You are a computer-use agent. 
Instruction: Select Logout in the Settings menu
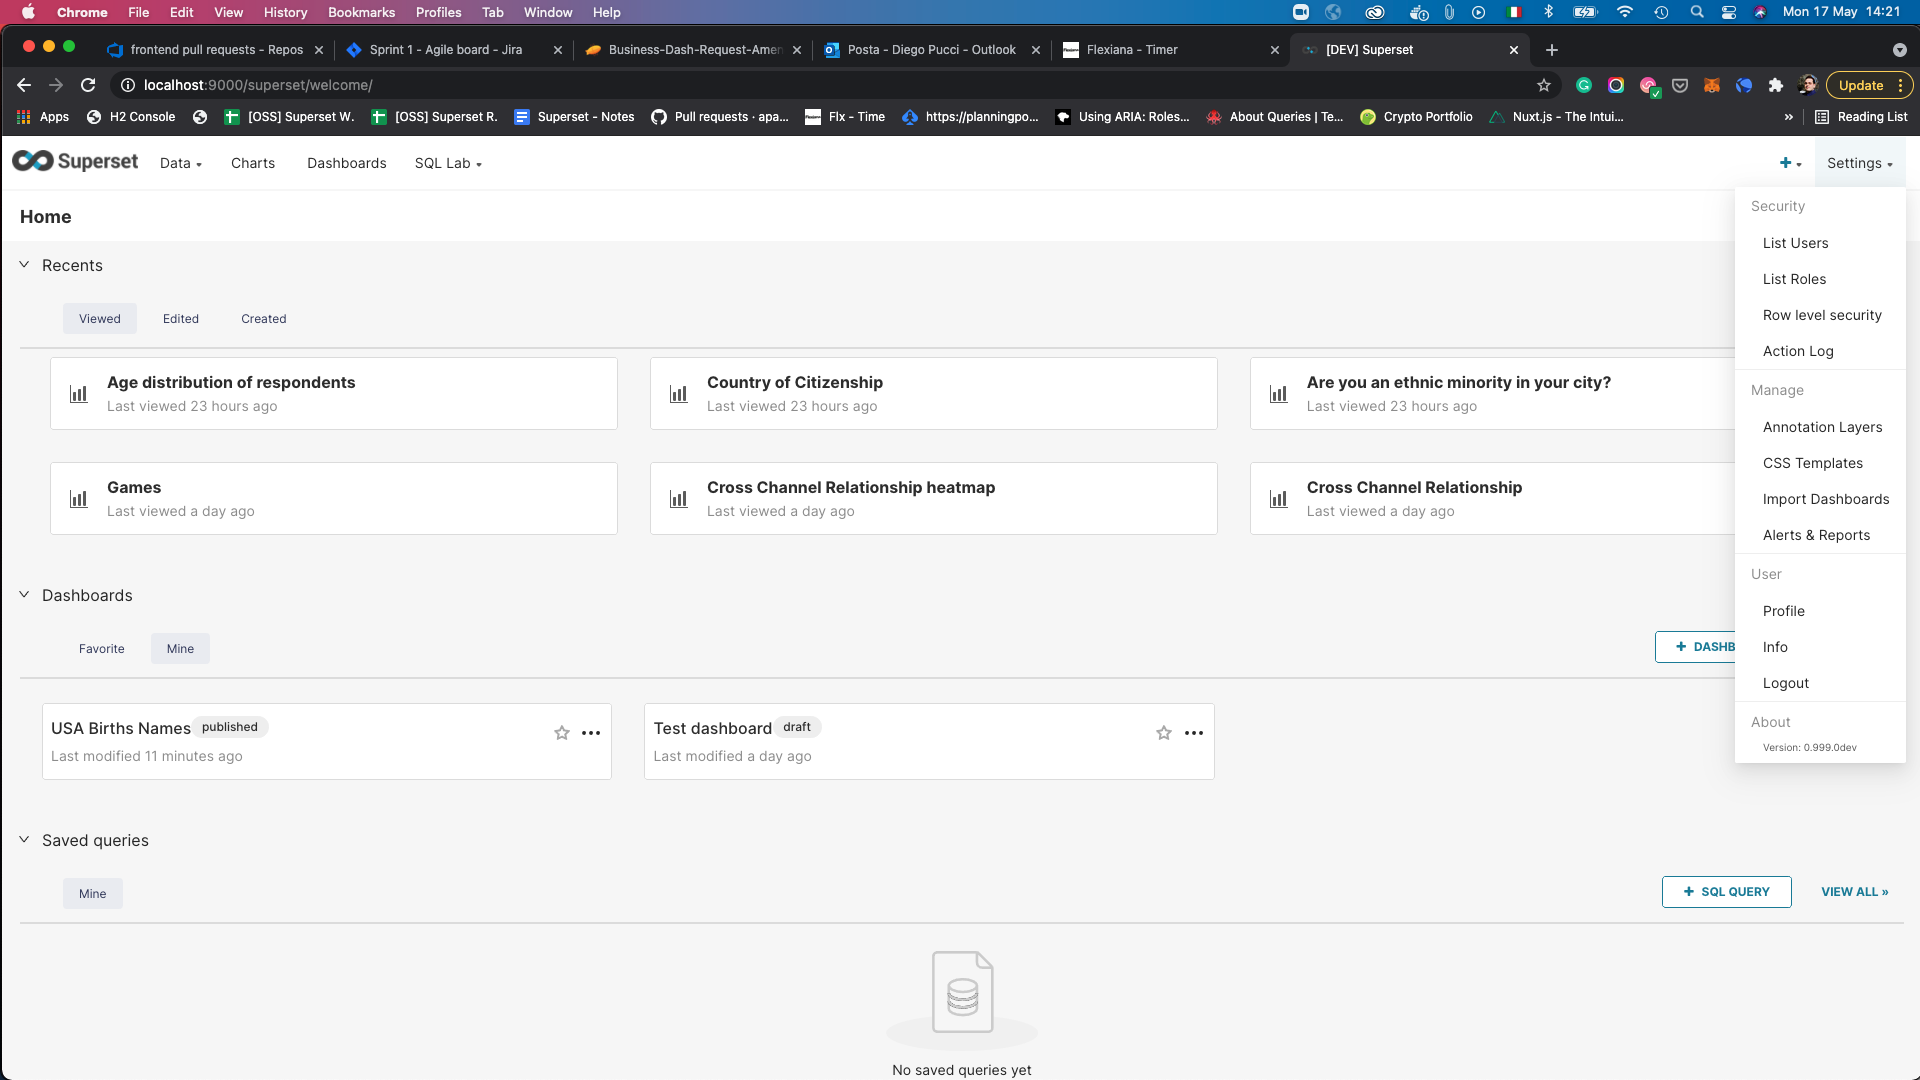click(1786, 683)
